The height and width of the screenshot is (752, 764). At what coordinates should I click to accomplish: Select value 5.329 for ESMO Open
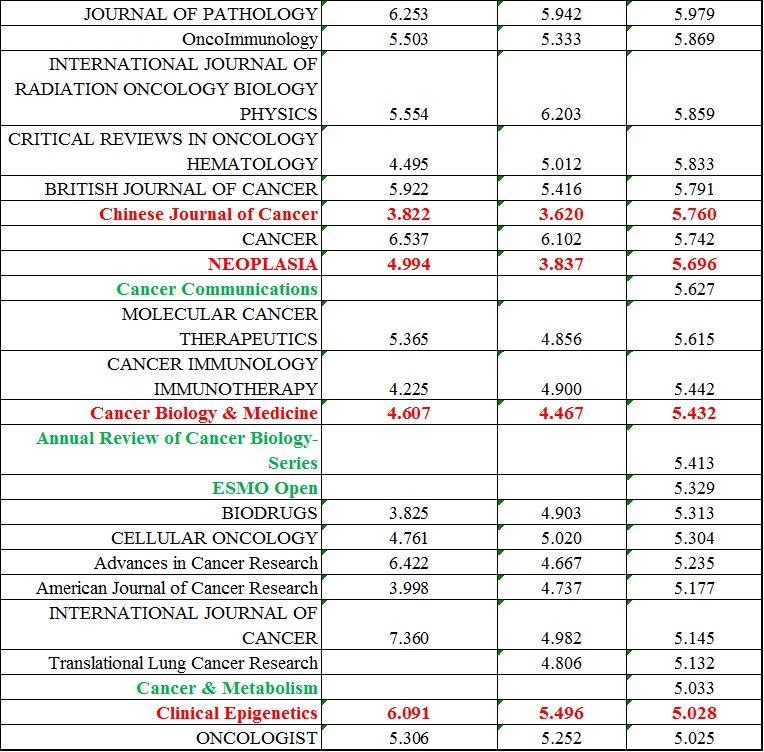pyautogui.click(x=694, y=488)
